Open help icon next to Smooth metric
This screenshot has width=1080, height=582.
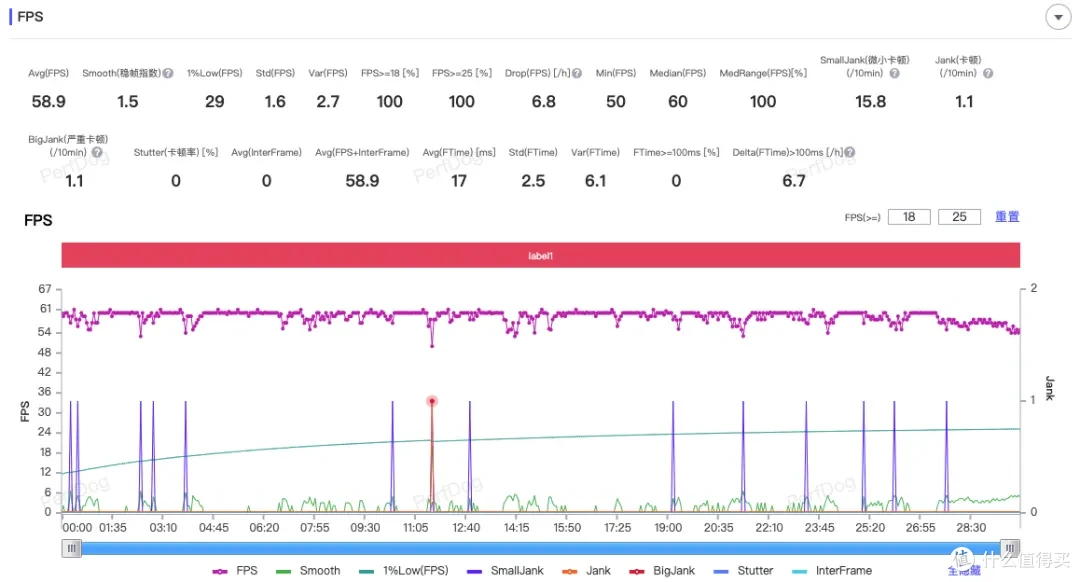(168, 73)
